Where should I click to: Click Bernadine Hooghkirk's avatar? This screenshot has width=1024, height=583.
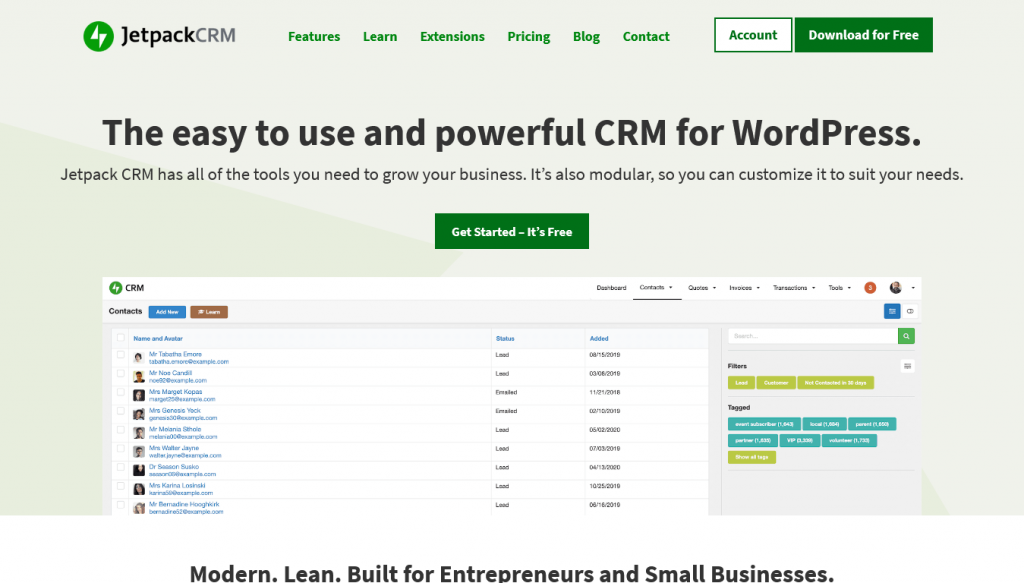138,508
